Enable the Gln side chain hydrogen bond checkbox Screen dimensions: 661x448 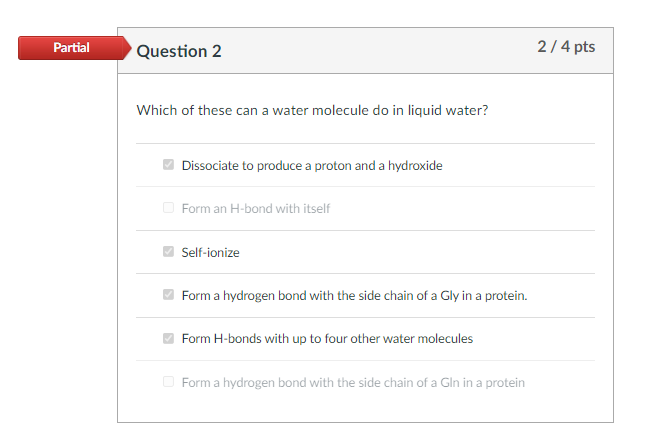(168, 382)
